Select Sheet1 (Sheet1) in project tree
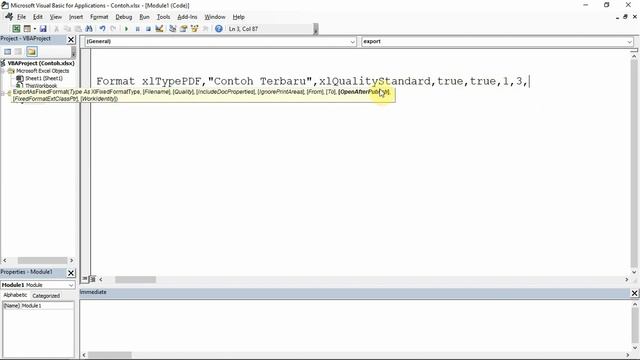Viewport: 640px width, 360px height. tap(44, 78)
